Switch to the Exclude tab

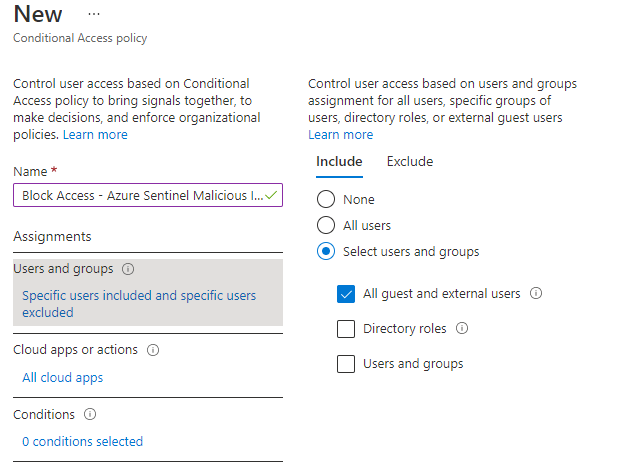pyautogui.click(x=409, y=161)
